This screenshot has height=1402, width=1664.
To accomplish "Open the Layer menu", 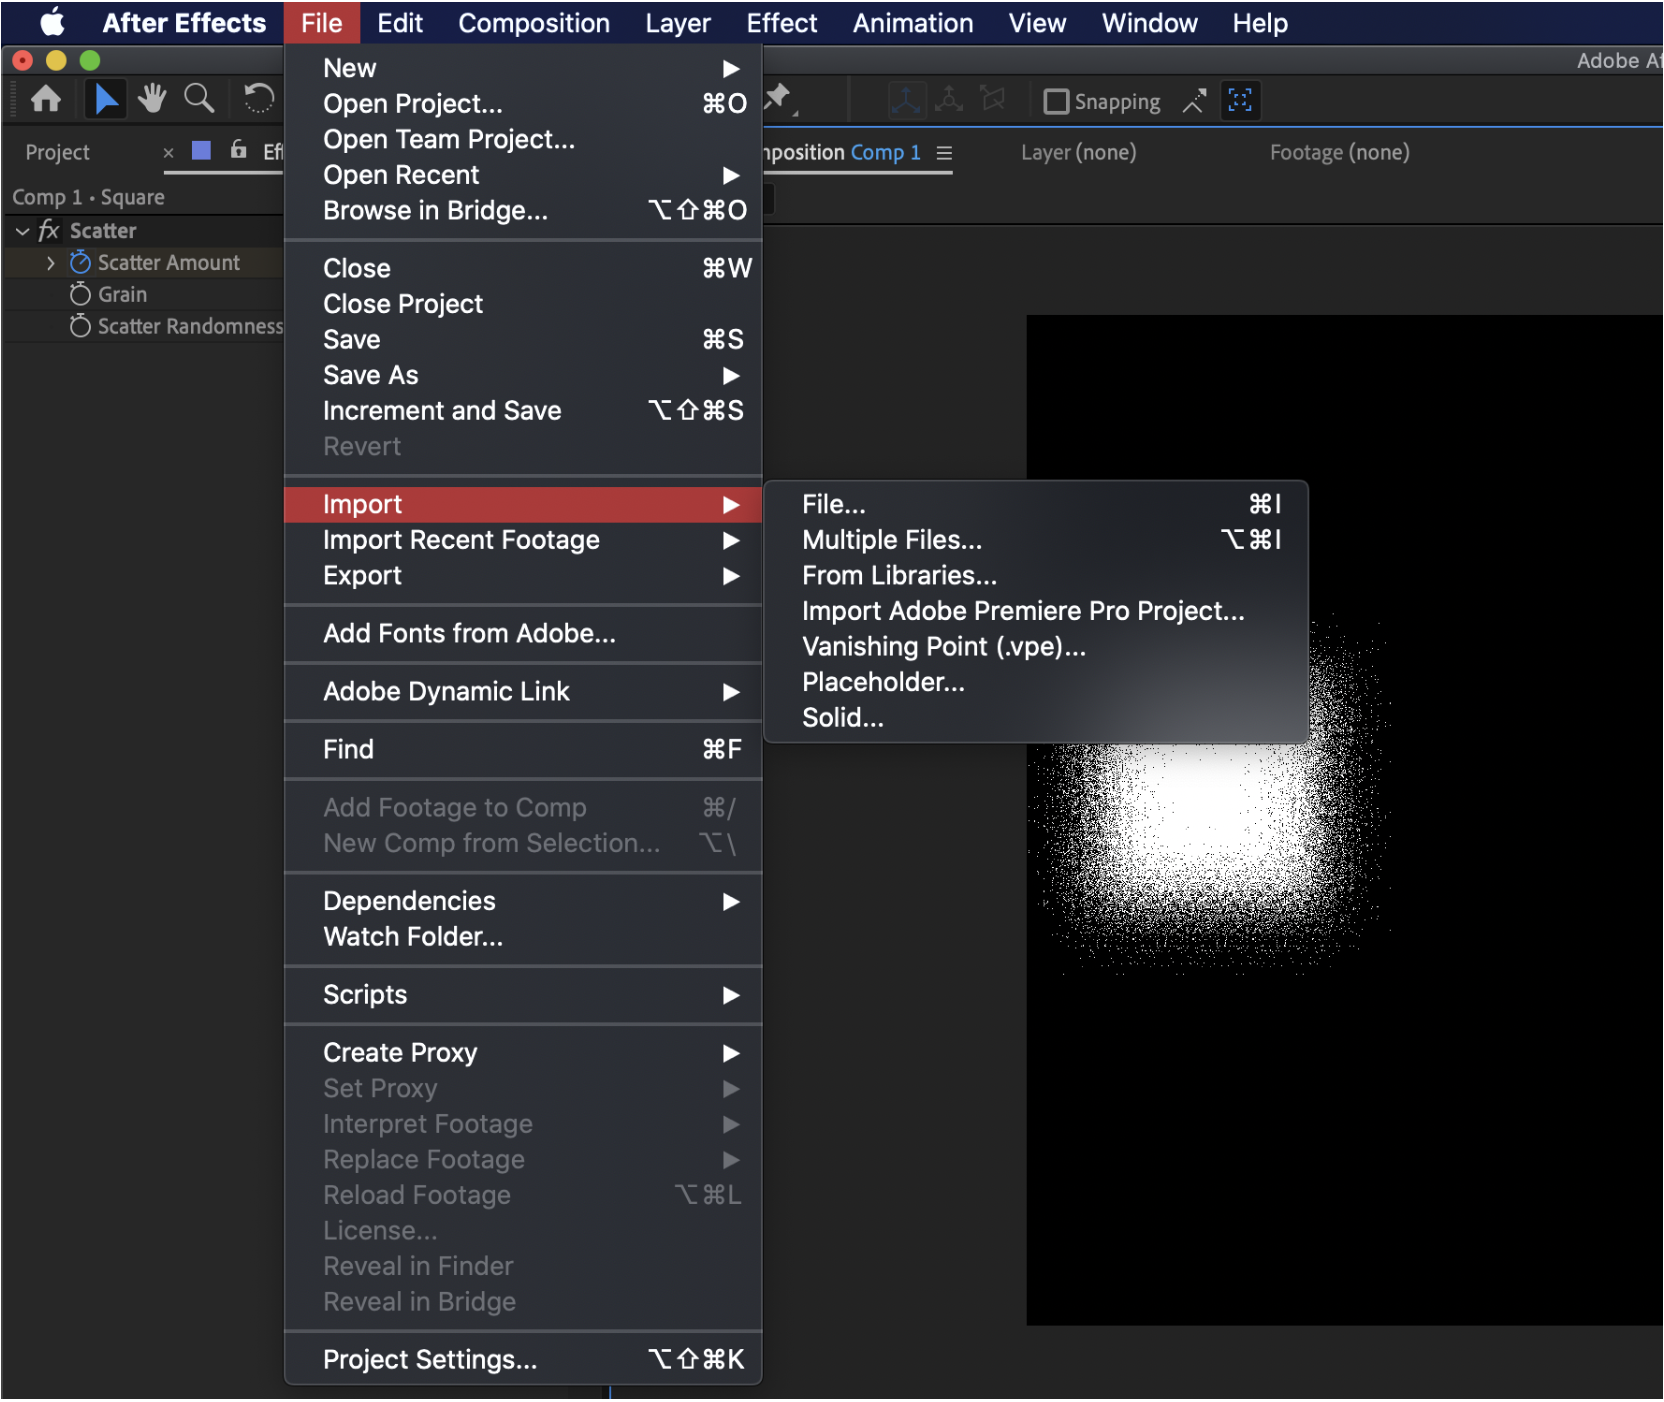I will point(678,22).
